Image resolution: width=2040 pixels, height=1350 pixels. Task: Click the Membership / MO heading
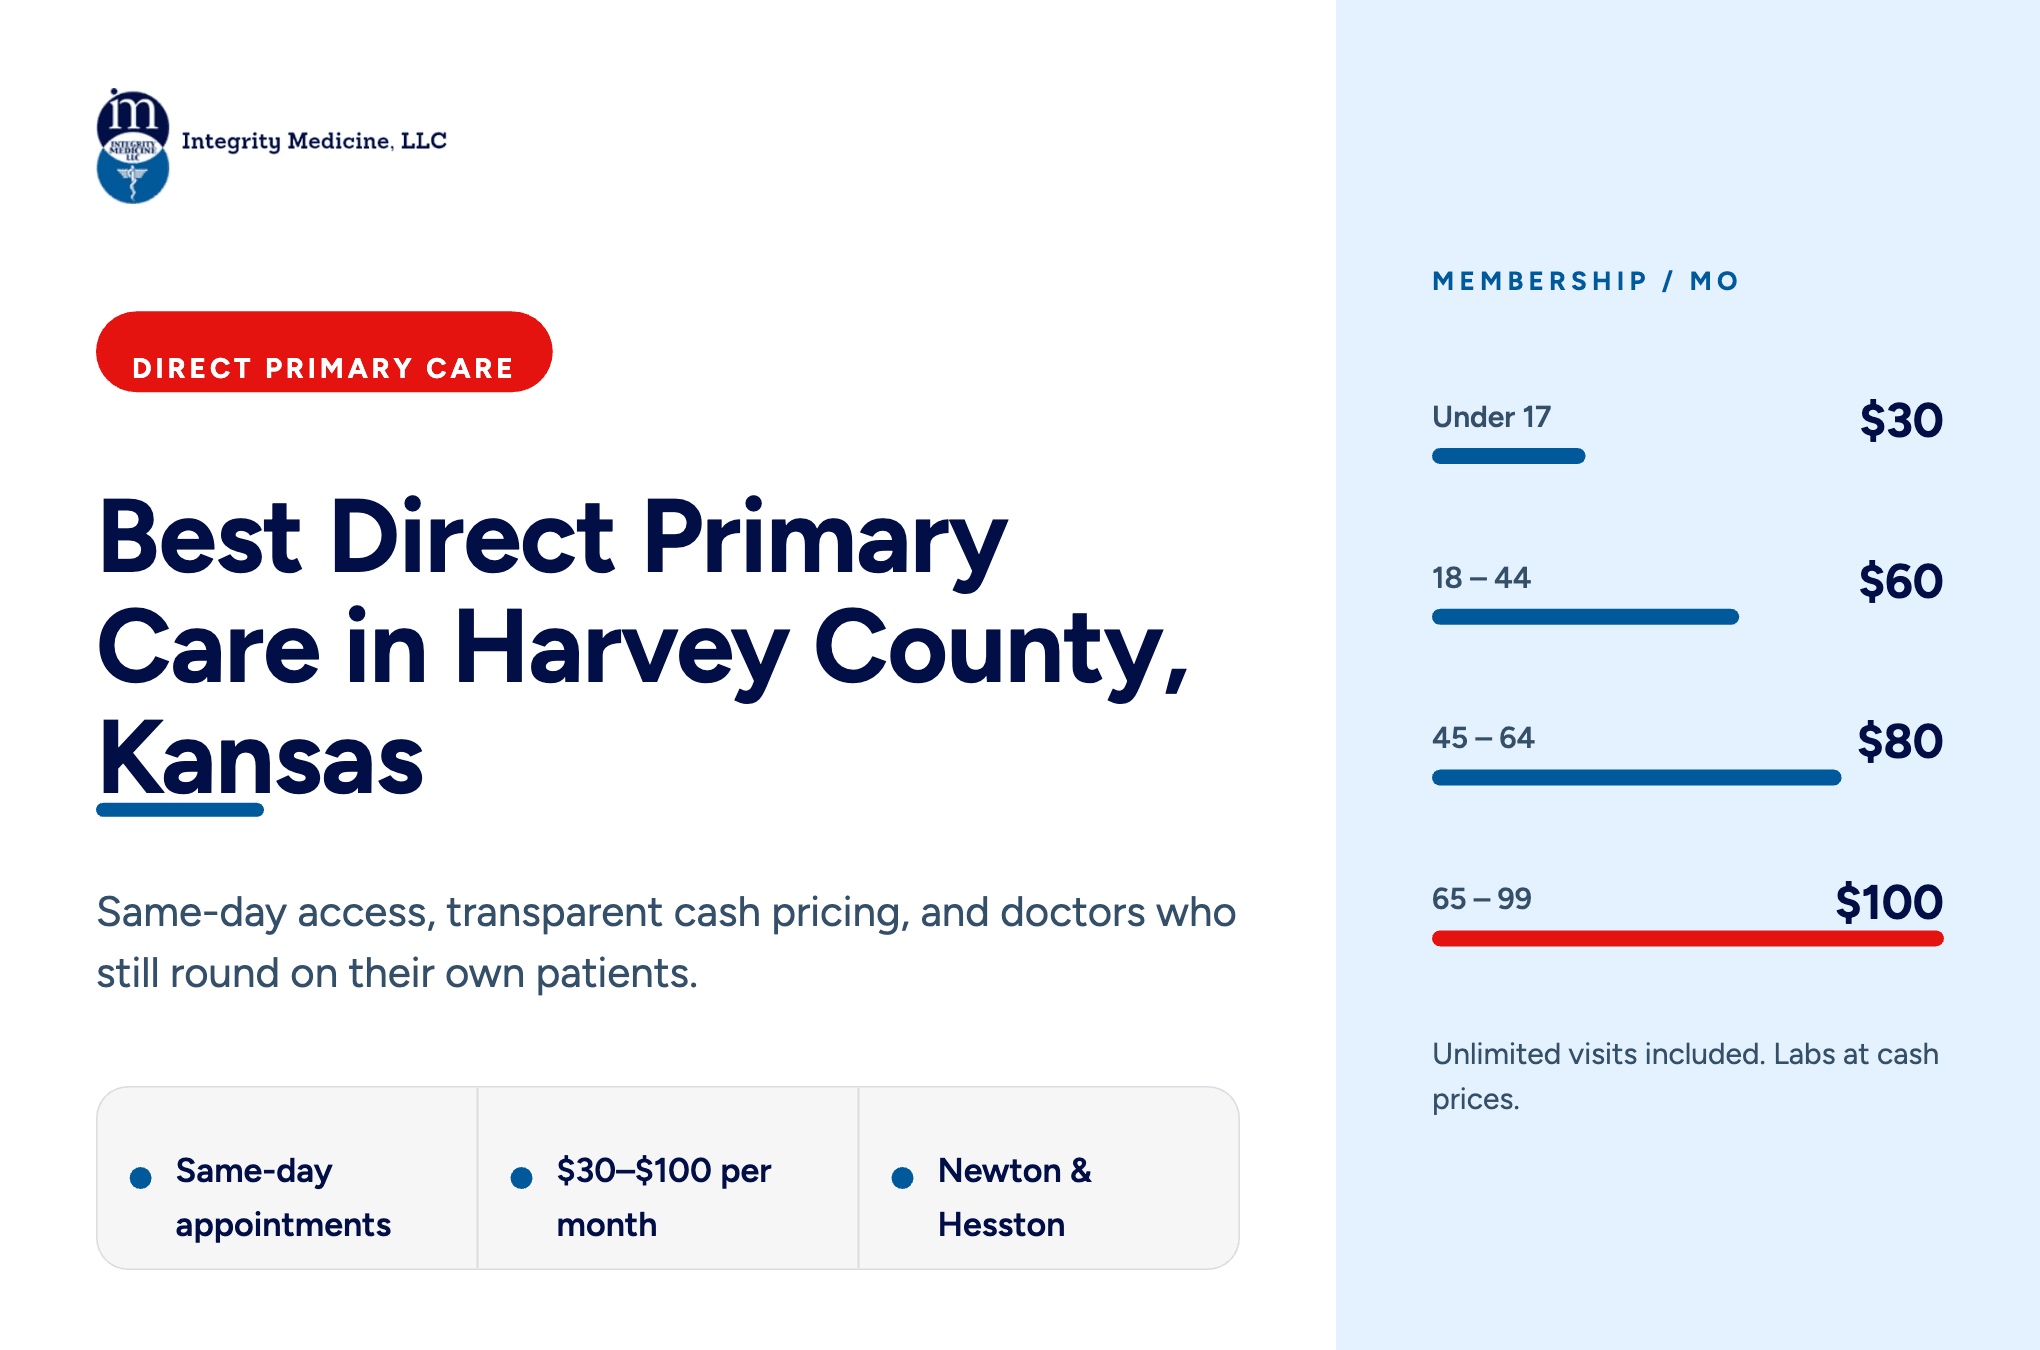tap(1585, 281)
